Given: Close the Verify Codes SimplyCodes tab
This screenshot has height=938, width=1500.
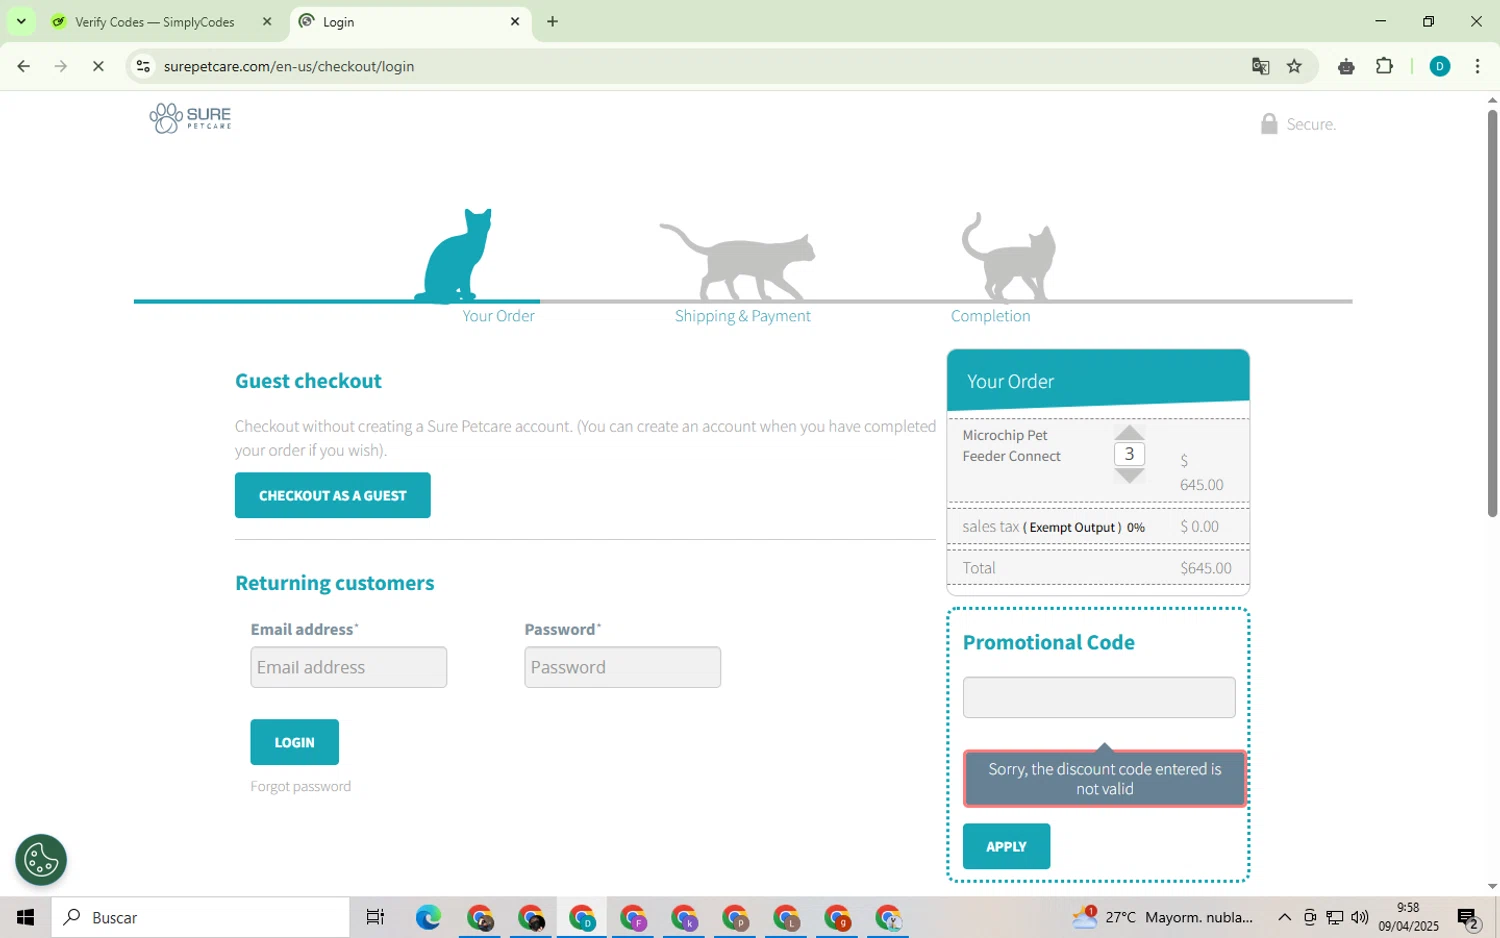Looking at the screenshot, I should tap(266, 21).
